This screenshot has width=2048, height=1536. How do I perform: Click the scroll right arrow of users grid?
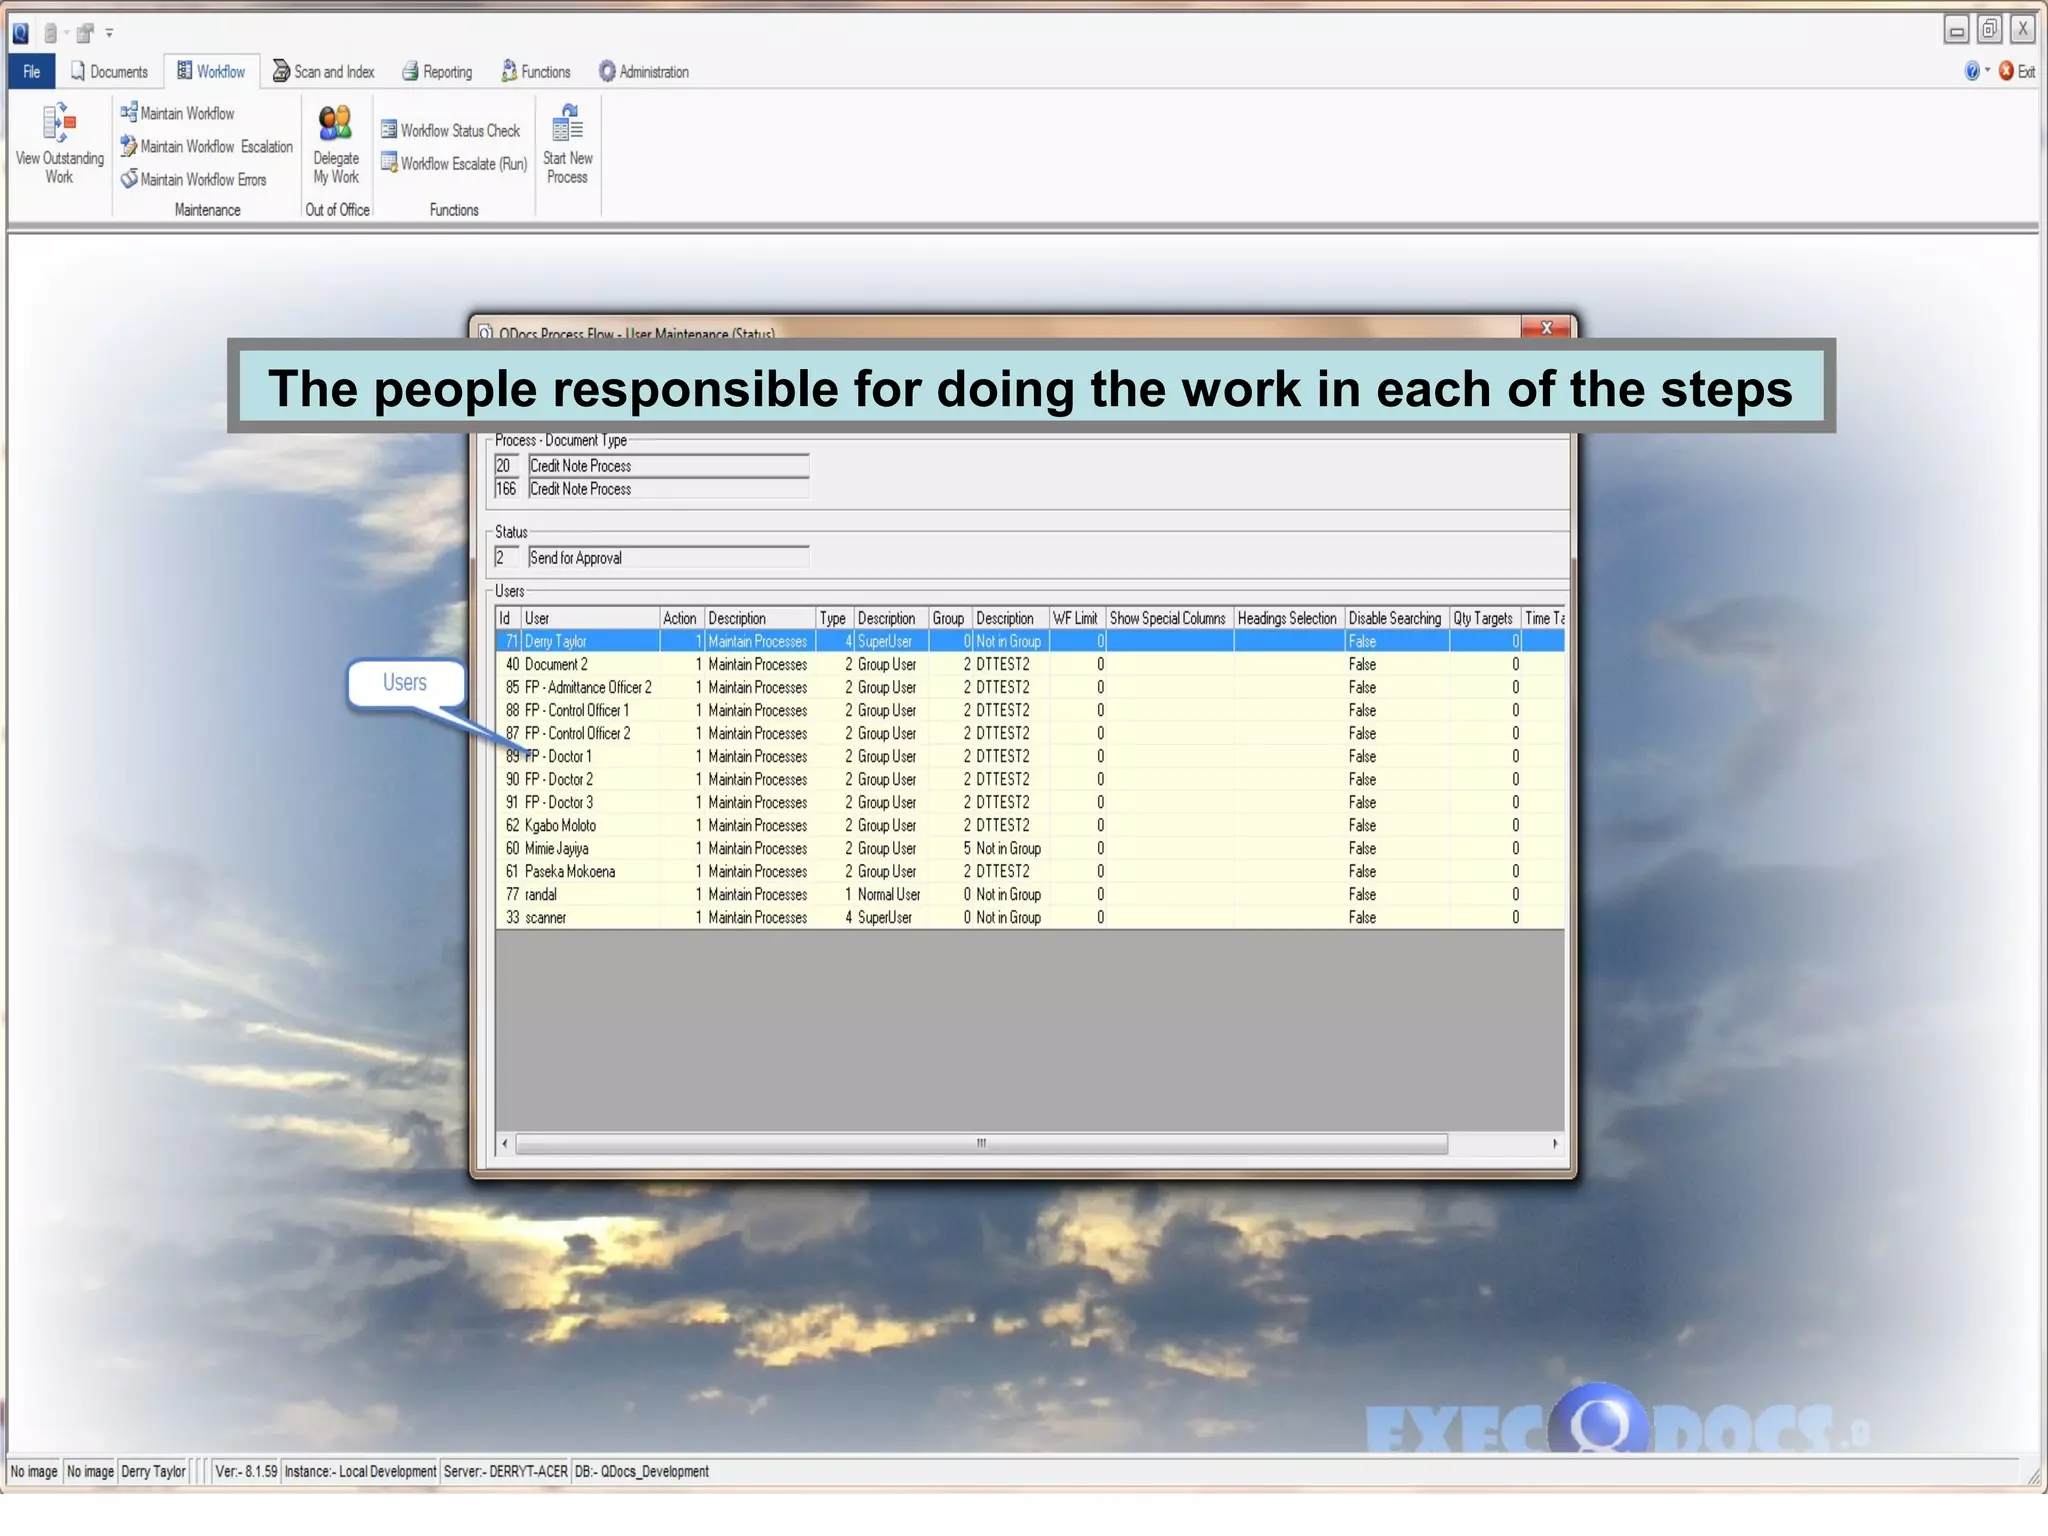(1555, 1144)
